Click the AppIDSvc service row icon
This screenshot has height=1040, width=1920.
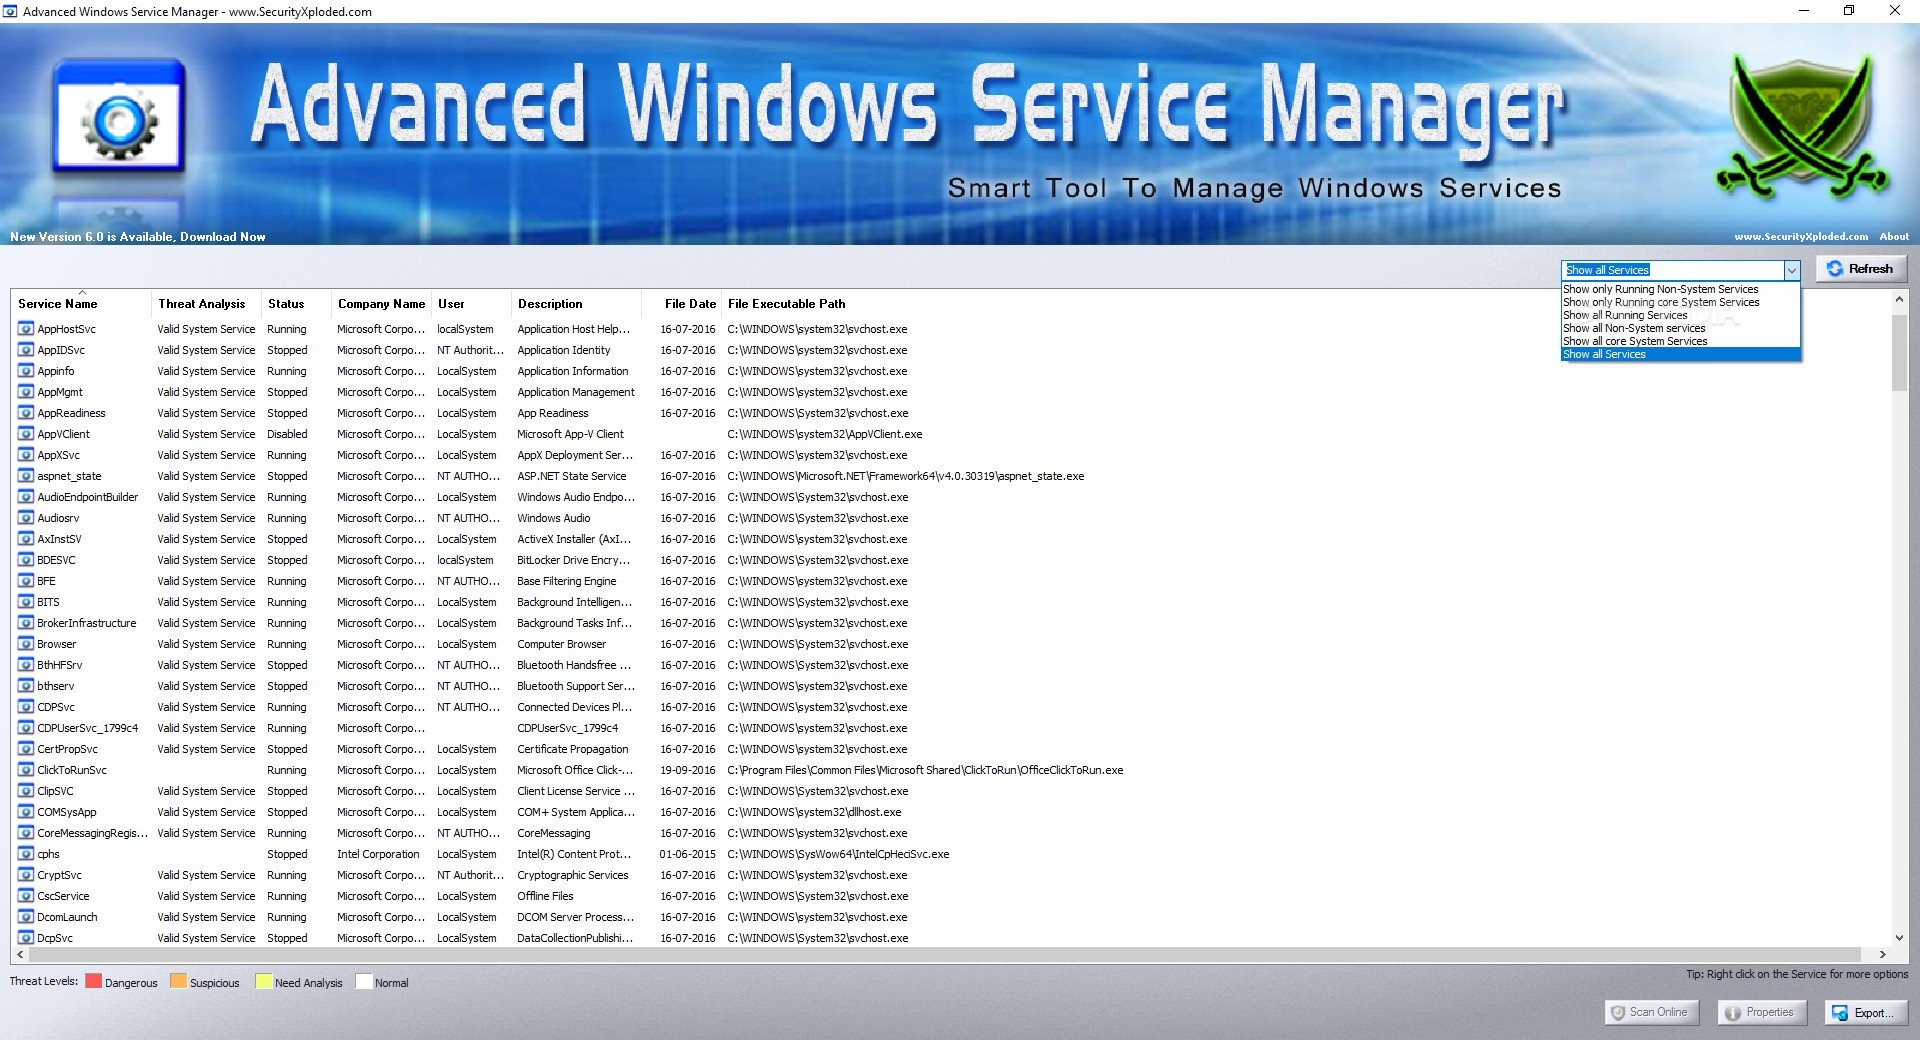point(26,349)
